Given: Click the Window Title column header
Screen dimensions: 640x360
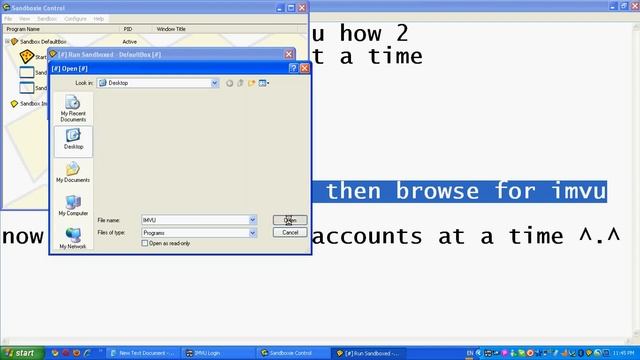Looking at the screenshot, I should [x=225, y=29].
